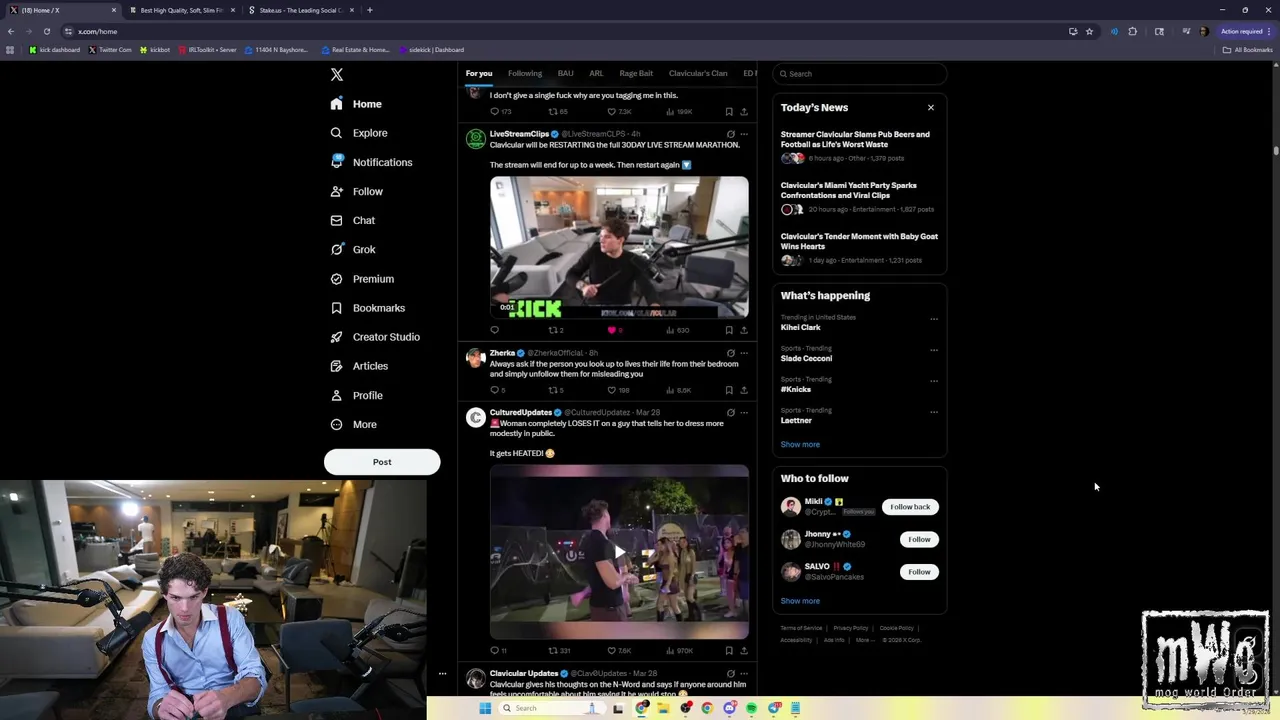Open the Bookmarks page
Image resolution: width=1280 pixels, height=720 pixels.
367,308
